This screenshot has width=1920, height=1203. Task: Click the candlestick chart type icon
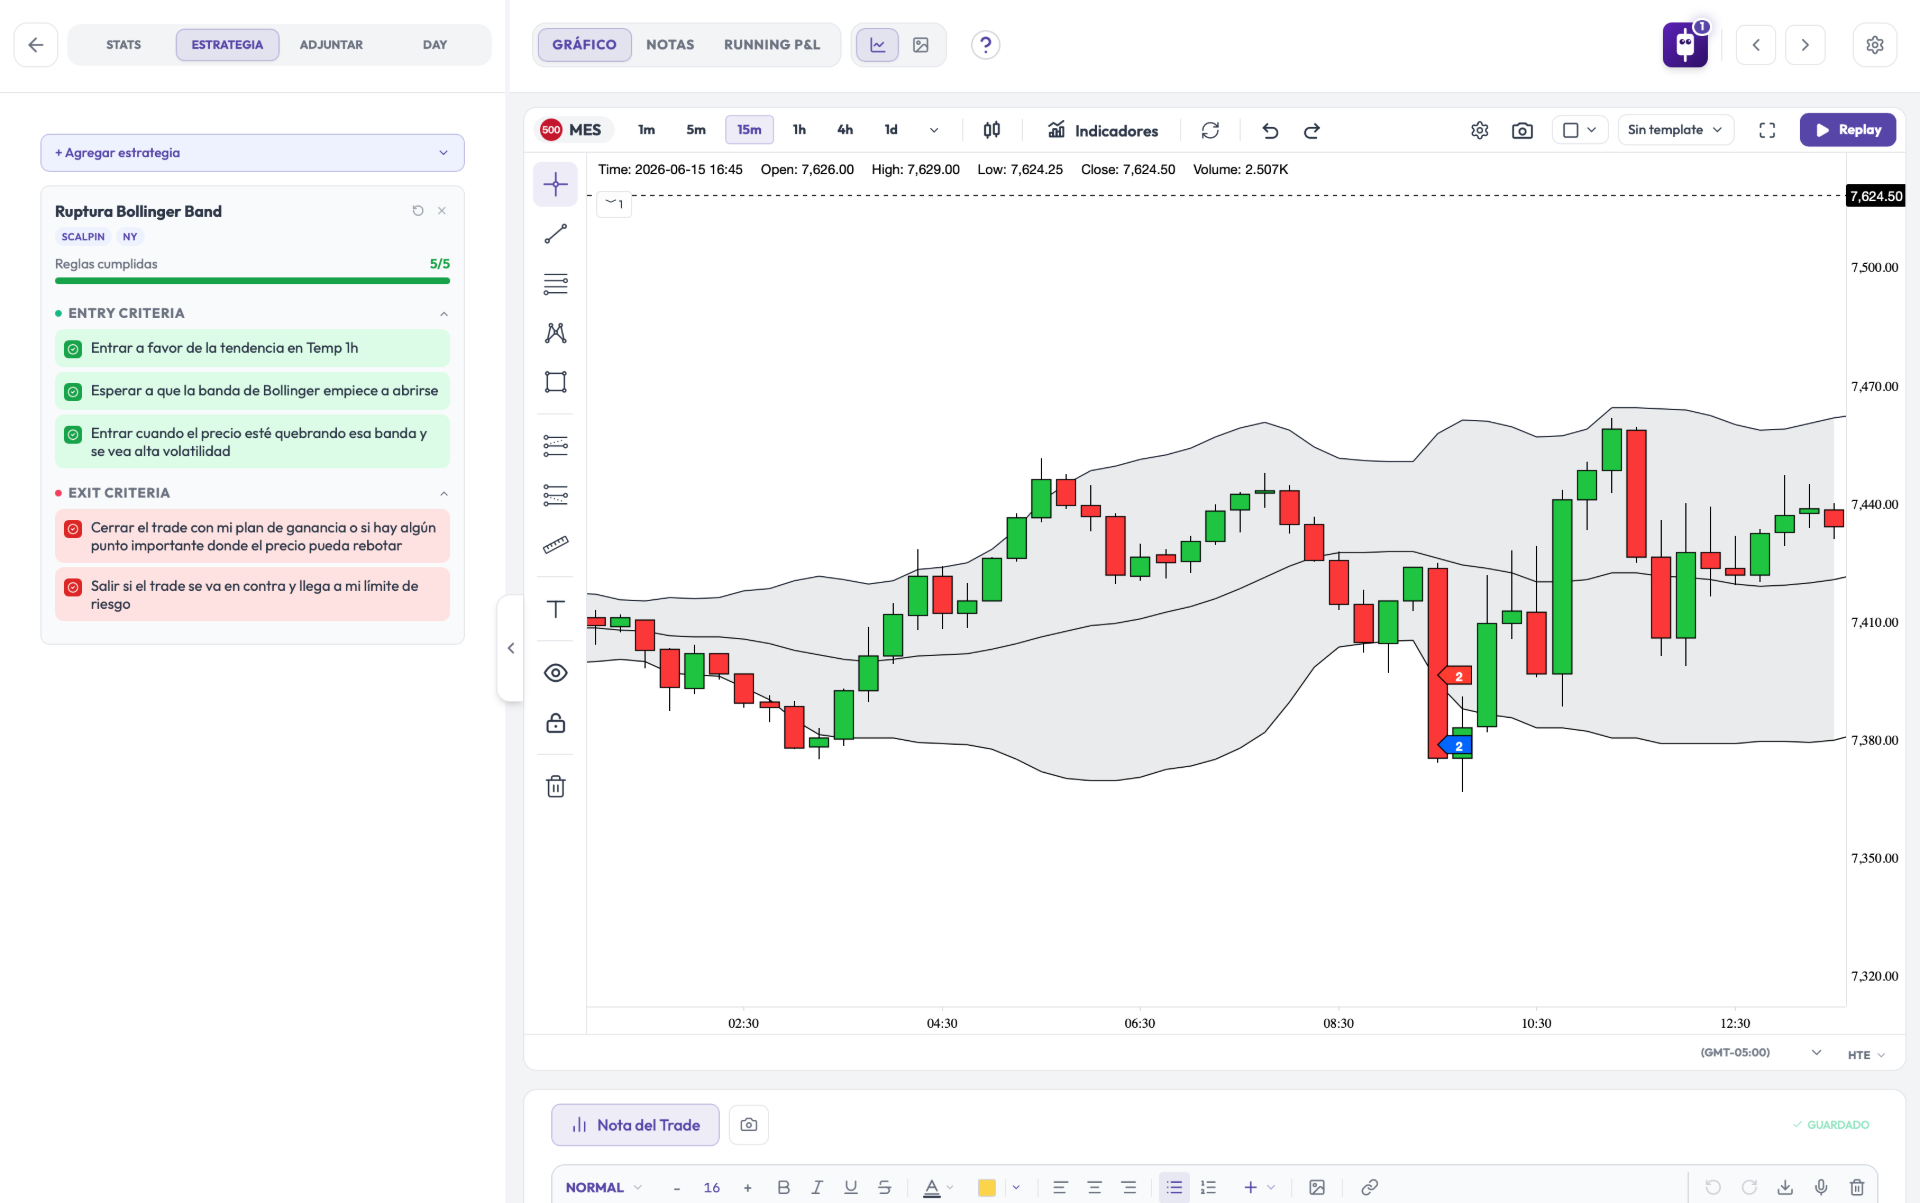(992, 130)
